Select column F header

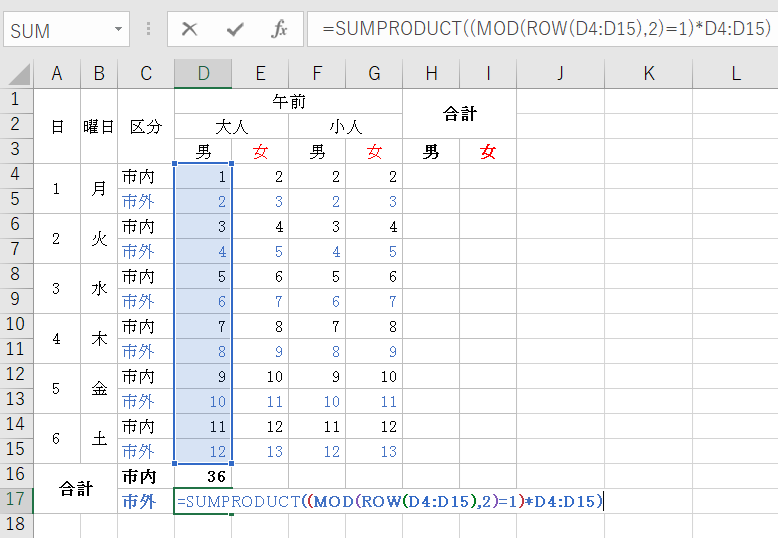(x=317, y=73)
